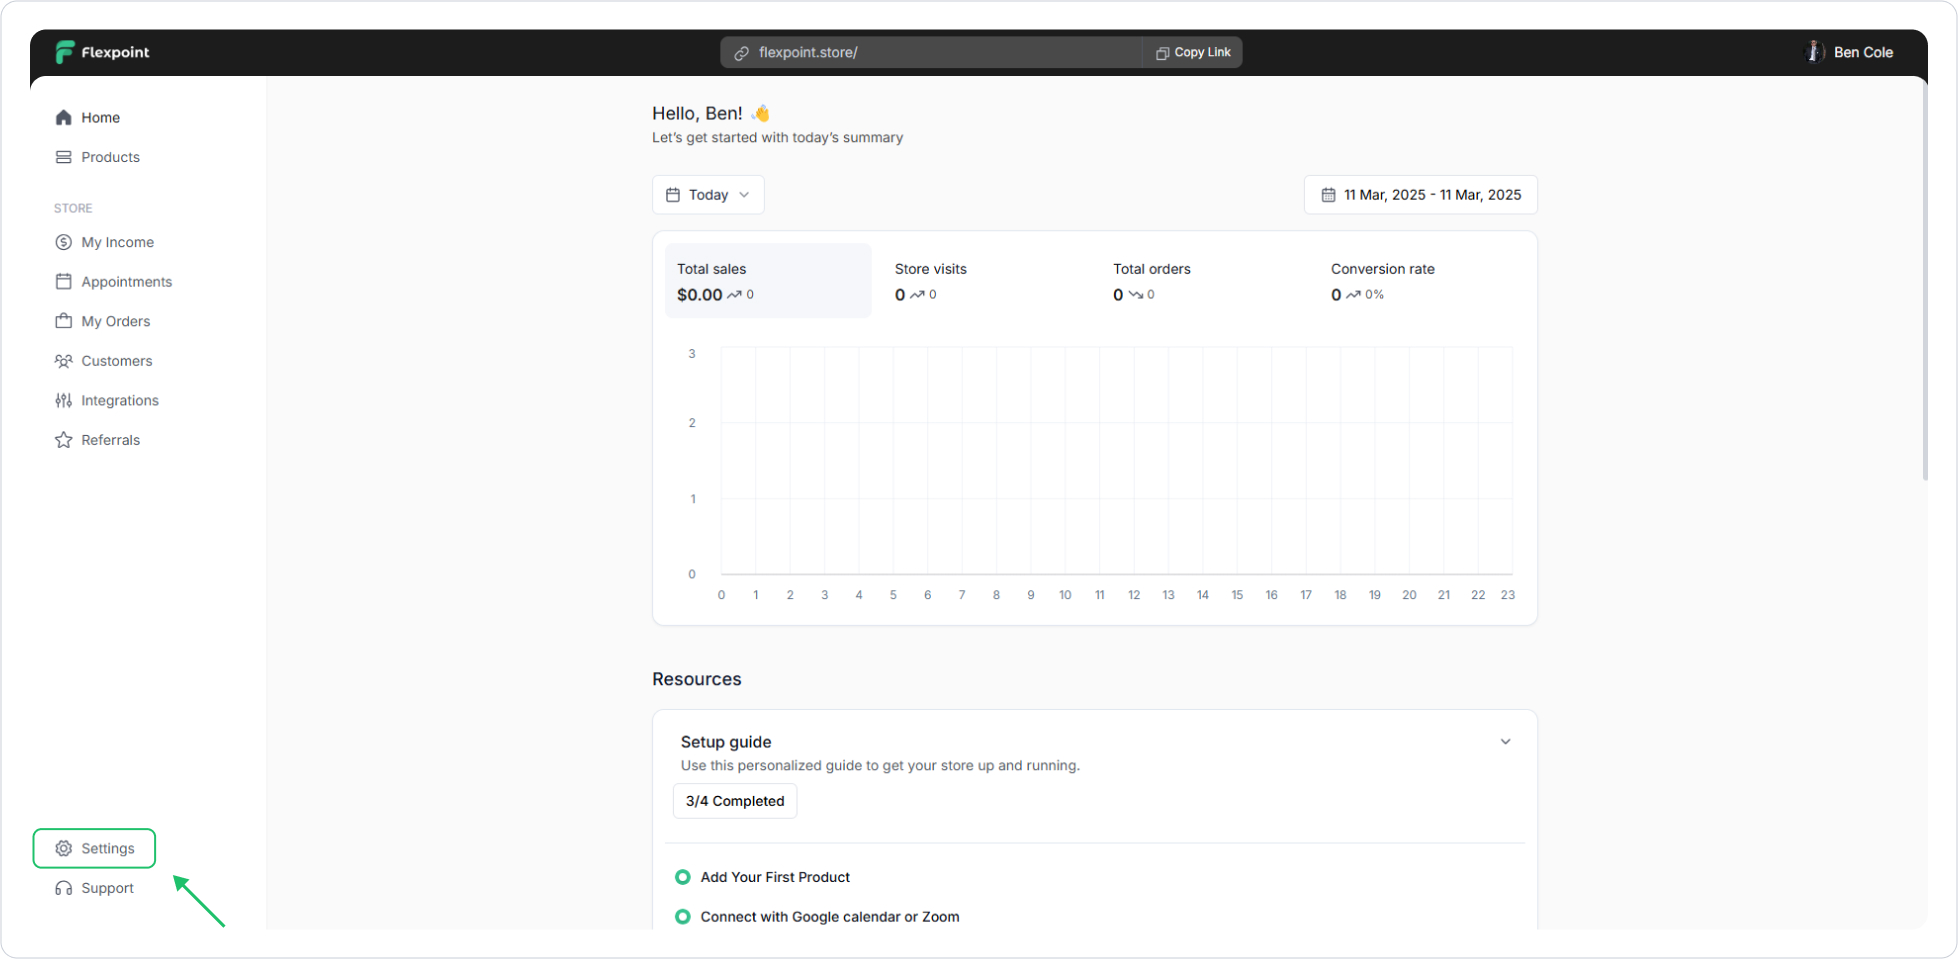Click the My Orders bag icon
Image resolution: width=1958 pixels, height=959 pixels.
(64, 321)
